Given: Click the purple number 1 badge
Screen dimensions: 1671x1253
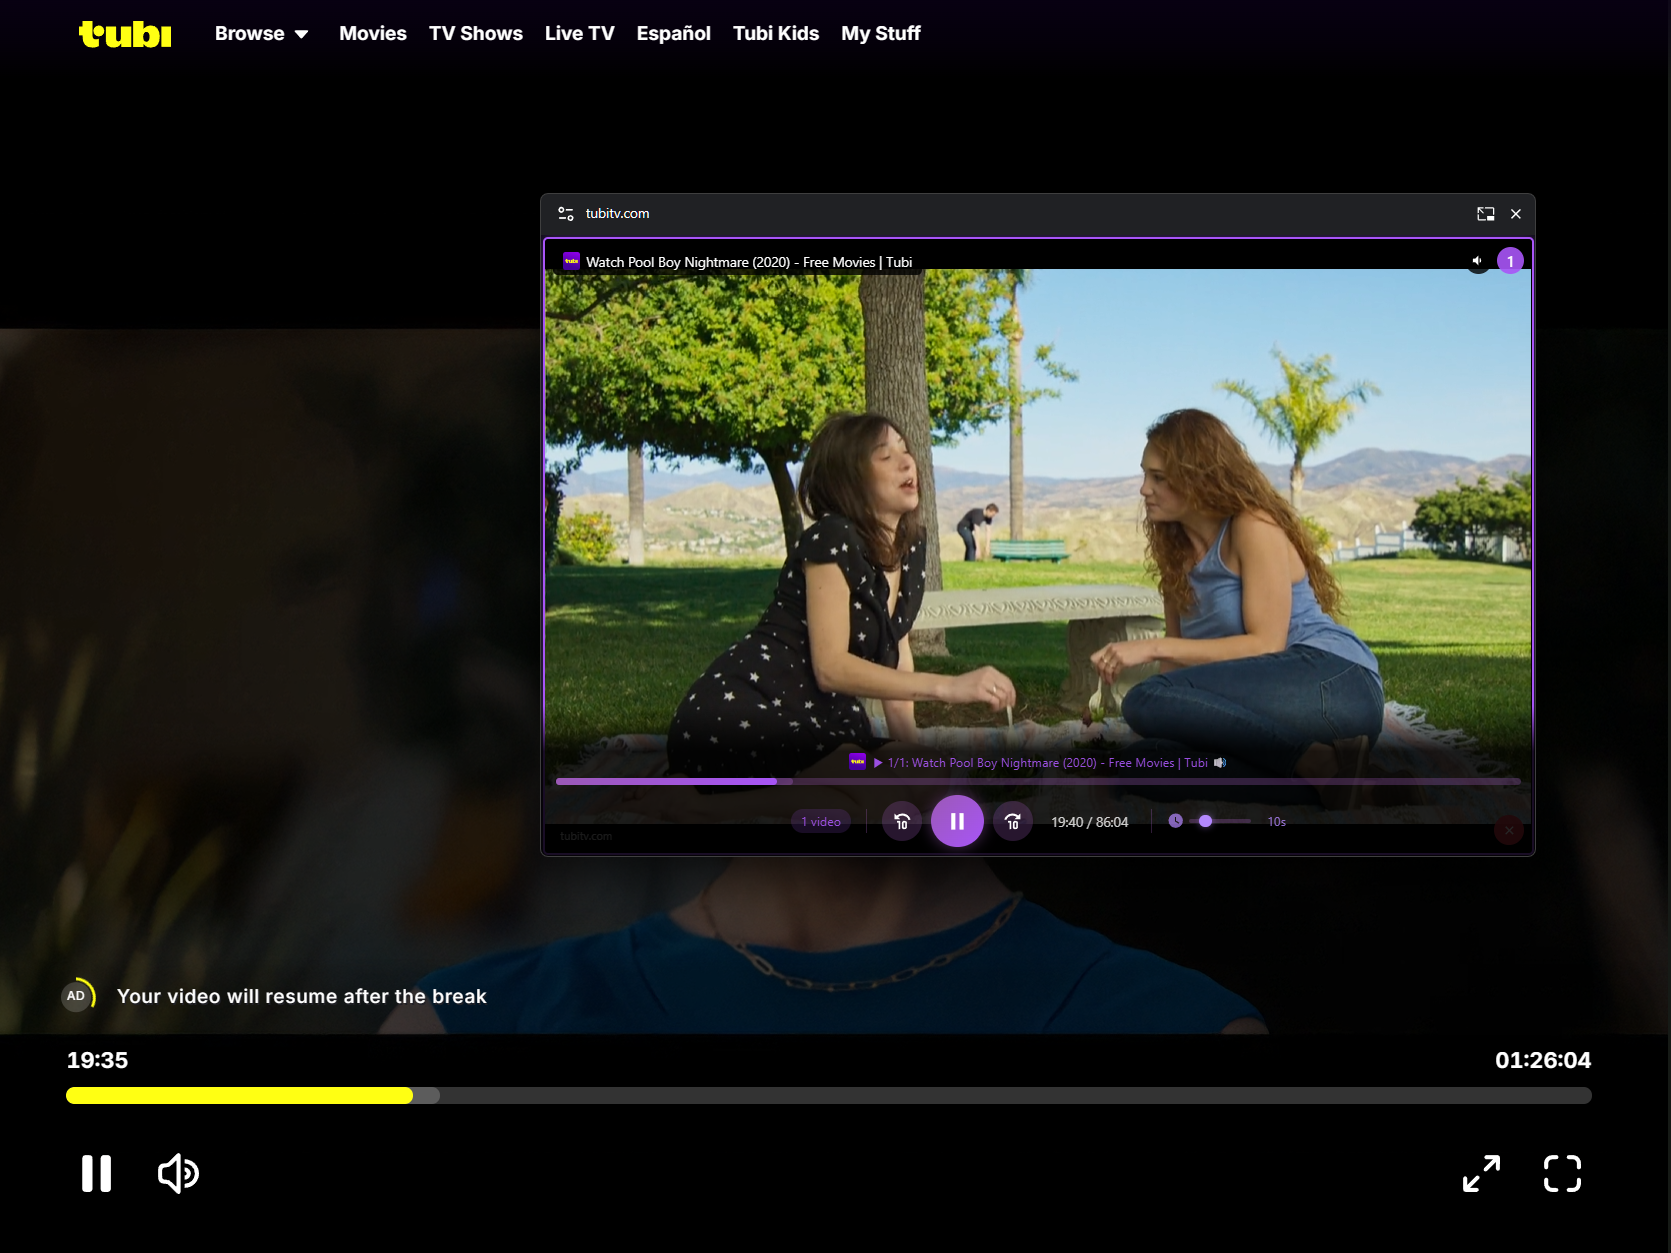Looking at the screenshot, I should tap(1510, 261).
